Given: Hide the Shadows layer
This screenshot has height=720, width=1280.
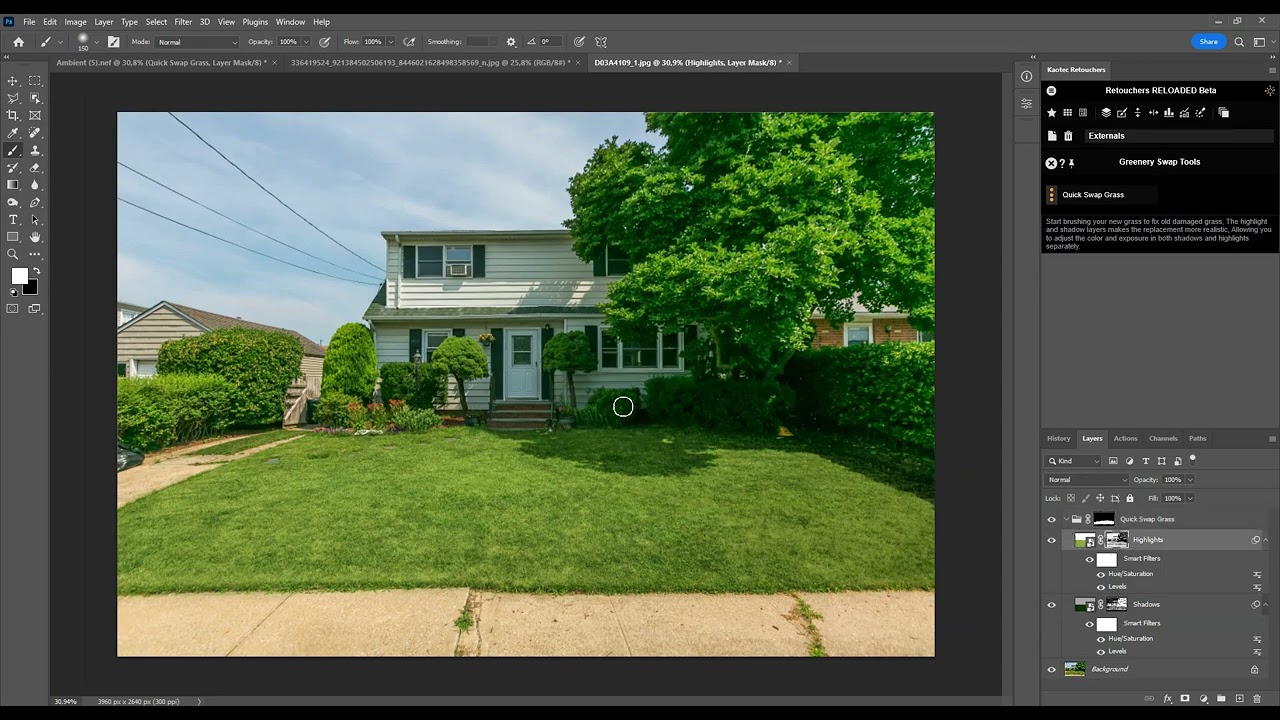Looking at the screenshot, I should tap(1051, 605).
